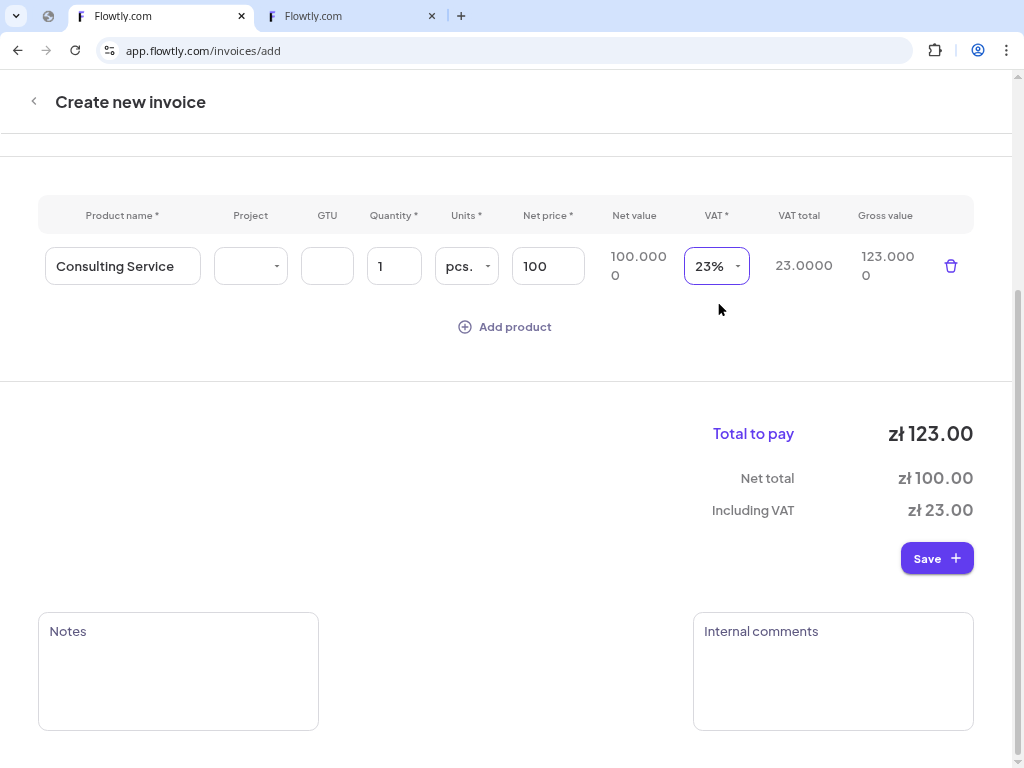The width and height of the screenshot is (1024, 768).
Task: Open a new browser tab
Action: 461,16
